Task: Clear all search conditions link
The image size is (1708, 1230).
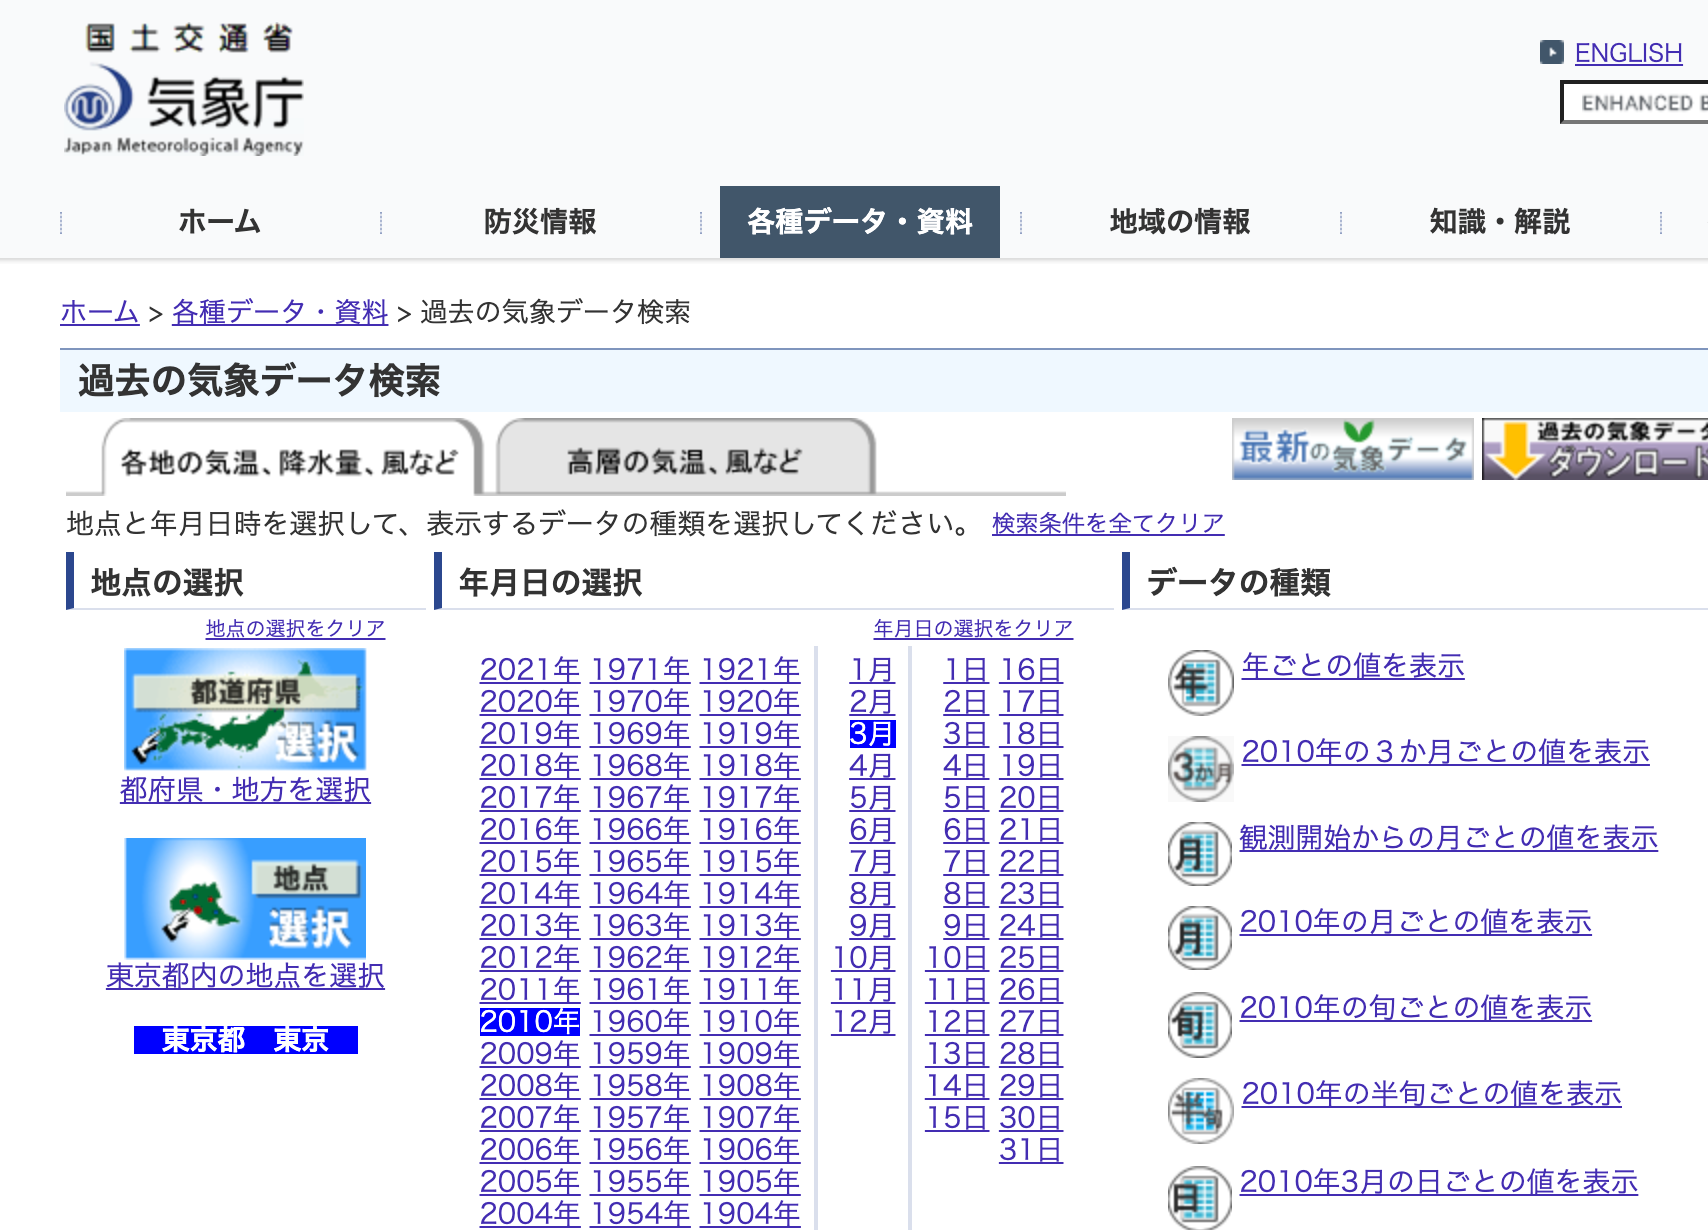Action: 1107,523
